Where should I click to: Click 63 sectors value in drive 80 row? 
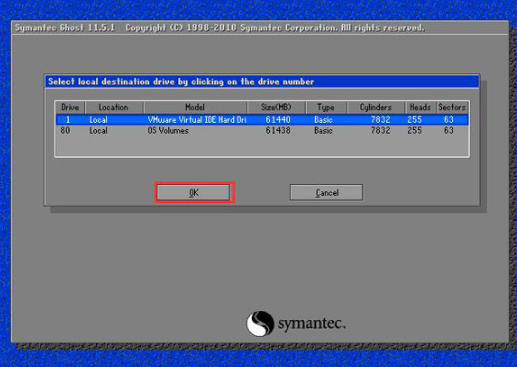coord(449,130)
